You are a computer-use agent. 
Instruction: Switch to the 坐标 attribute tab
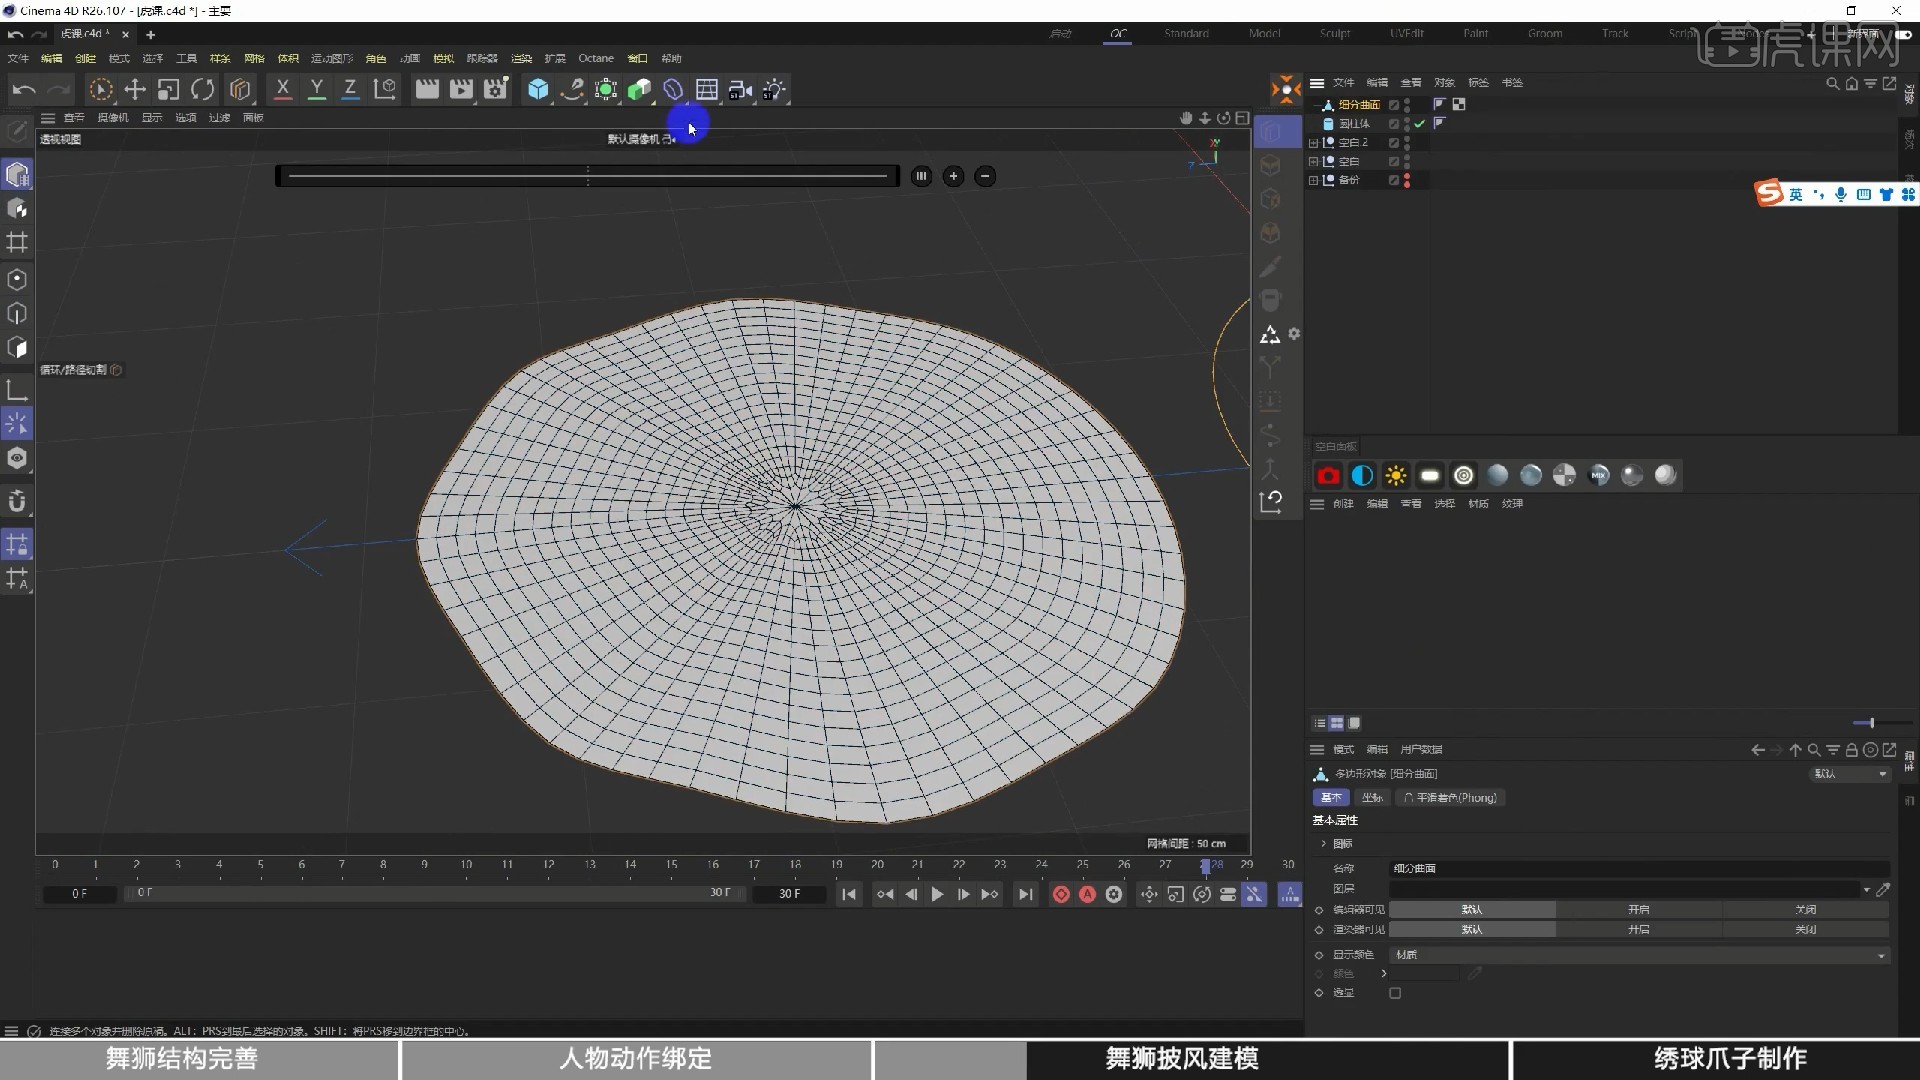[x=1372, y=798]
